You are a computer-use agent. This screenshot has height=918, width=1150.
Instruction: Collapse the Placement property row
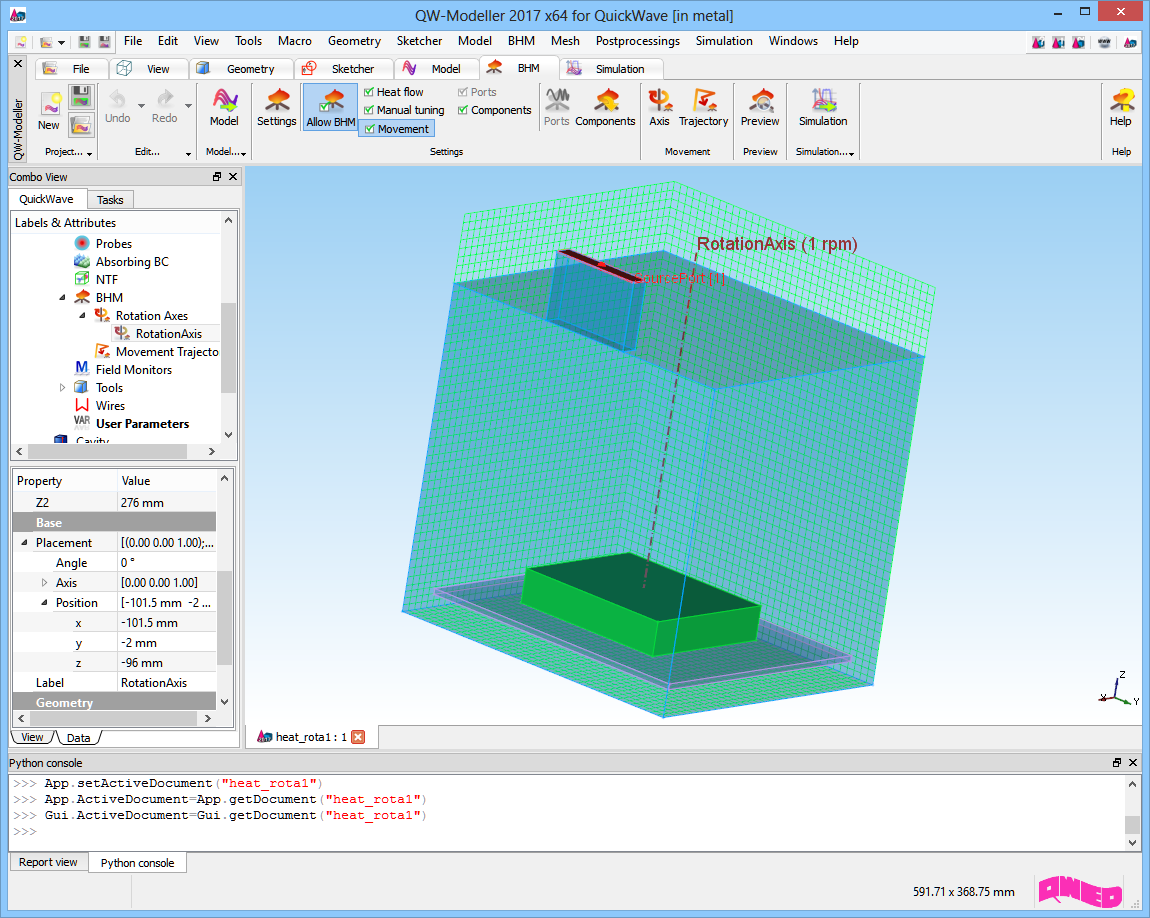point(24,543)
